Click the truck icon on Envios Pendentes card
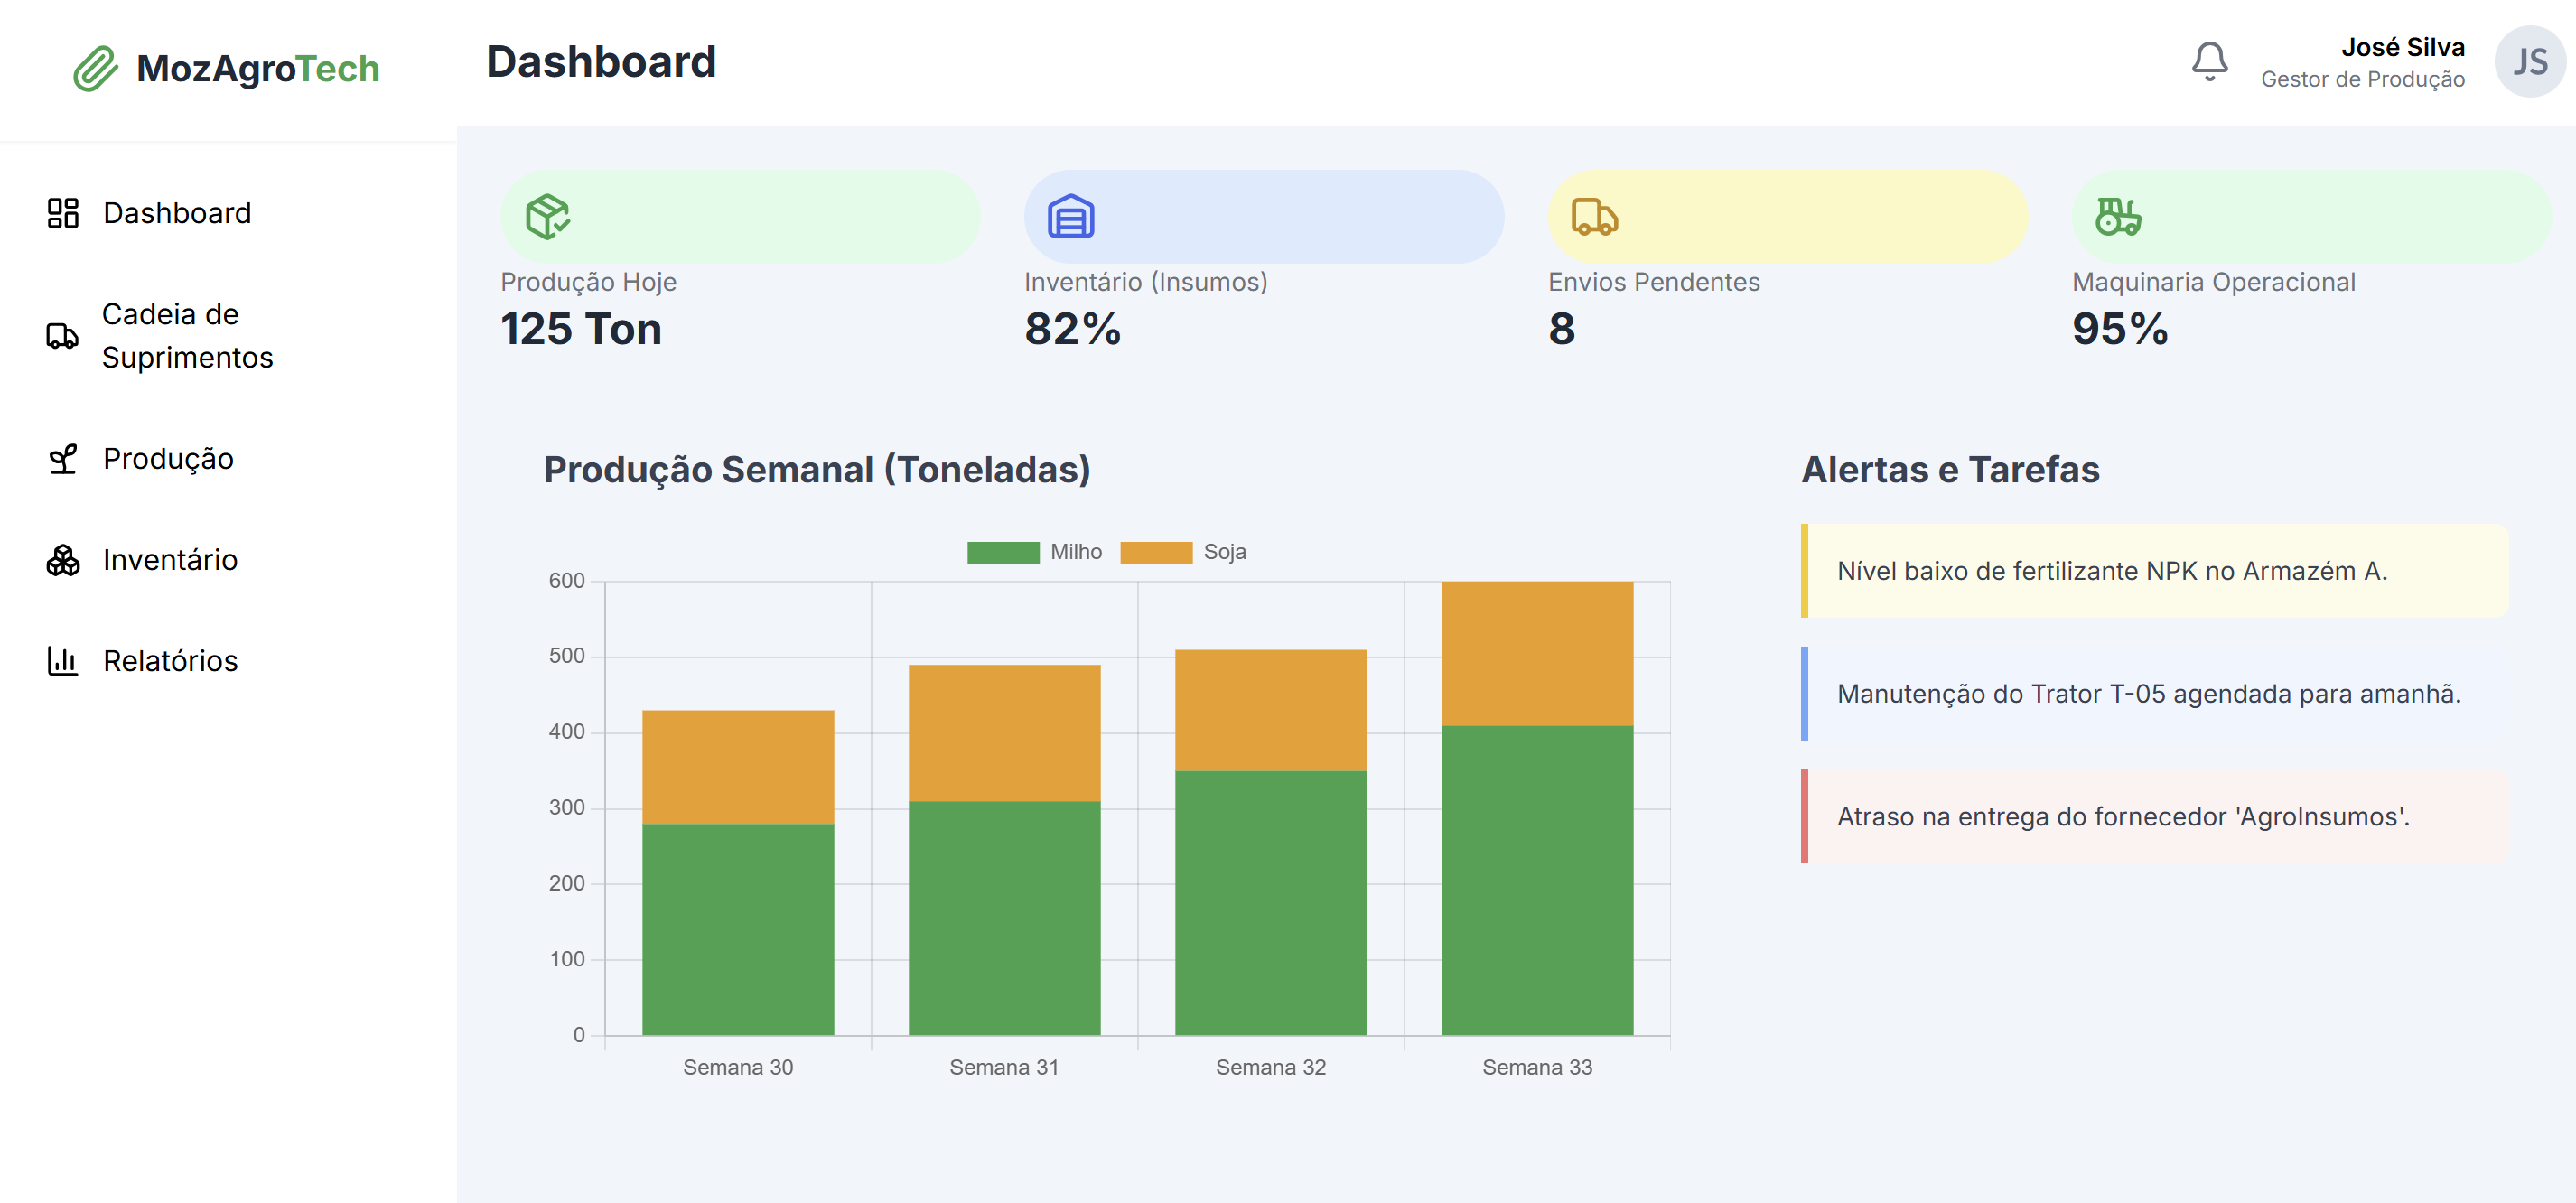 [x=1594, y=216]
